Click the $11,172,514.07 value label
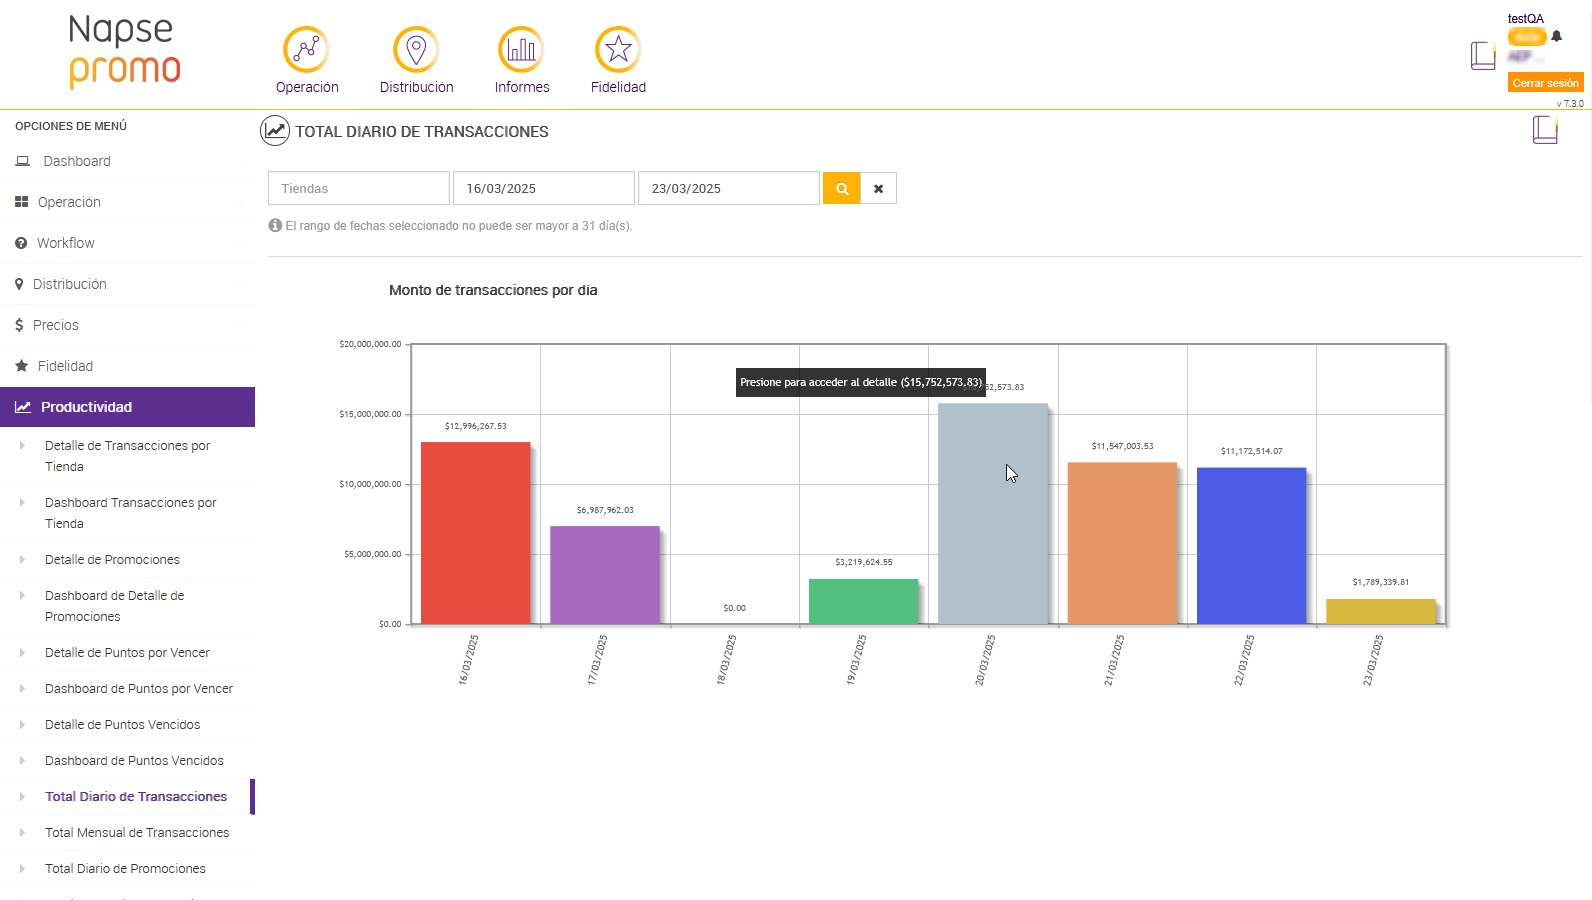Screen dimensions: 1592x900 [x=1252, y=451]
